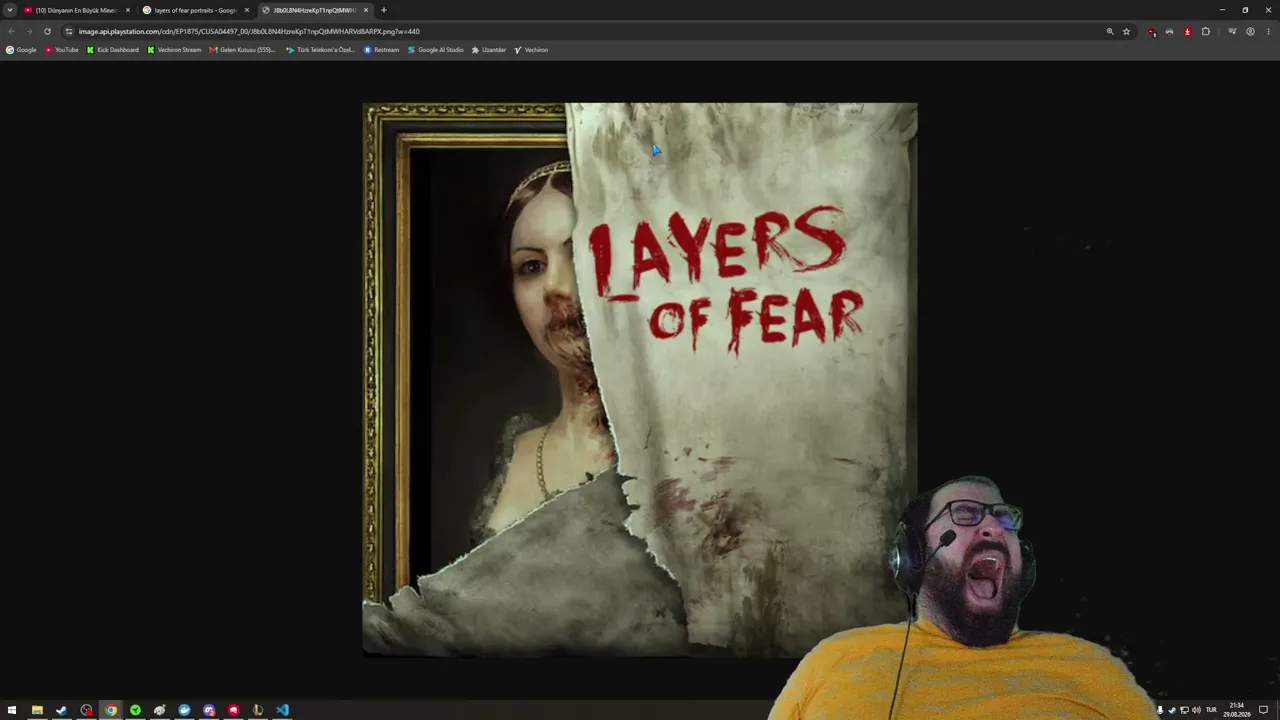Open the Chrome profile menu
The width and height of the screenshot is (1280, 720).
coord(1250,31)
